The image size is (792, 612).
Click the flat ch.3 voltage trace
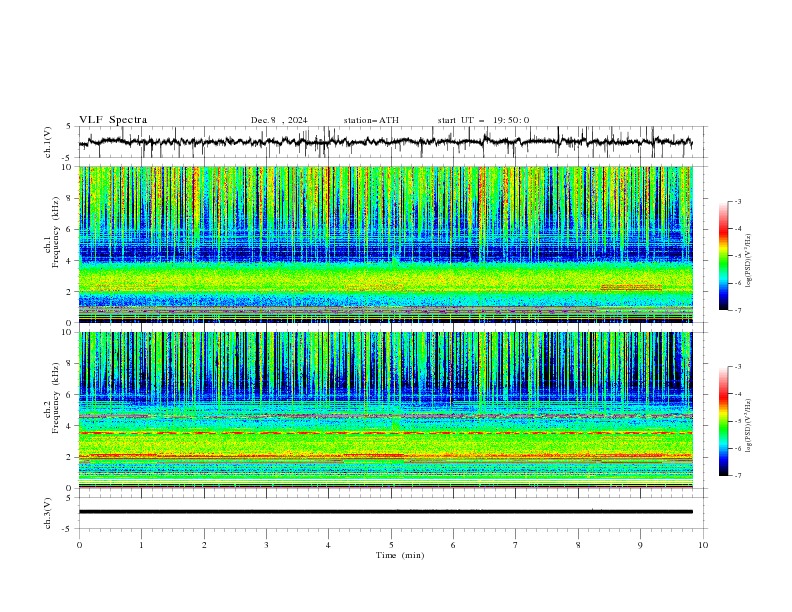[x=385, y=512]
